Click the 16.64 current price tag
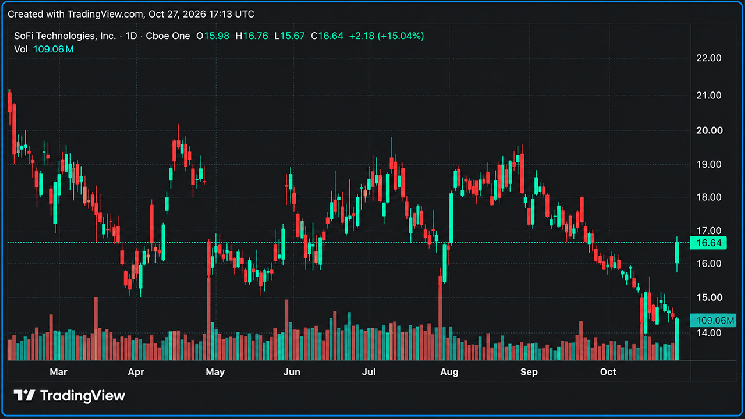Screen dimensions: 745x419 (x=708, y=243)
